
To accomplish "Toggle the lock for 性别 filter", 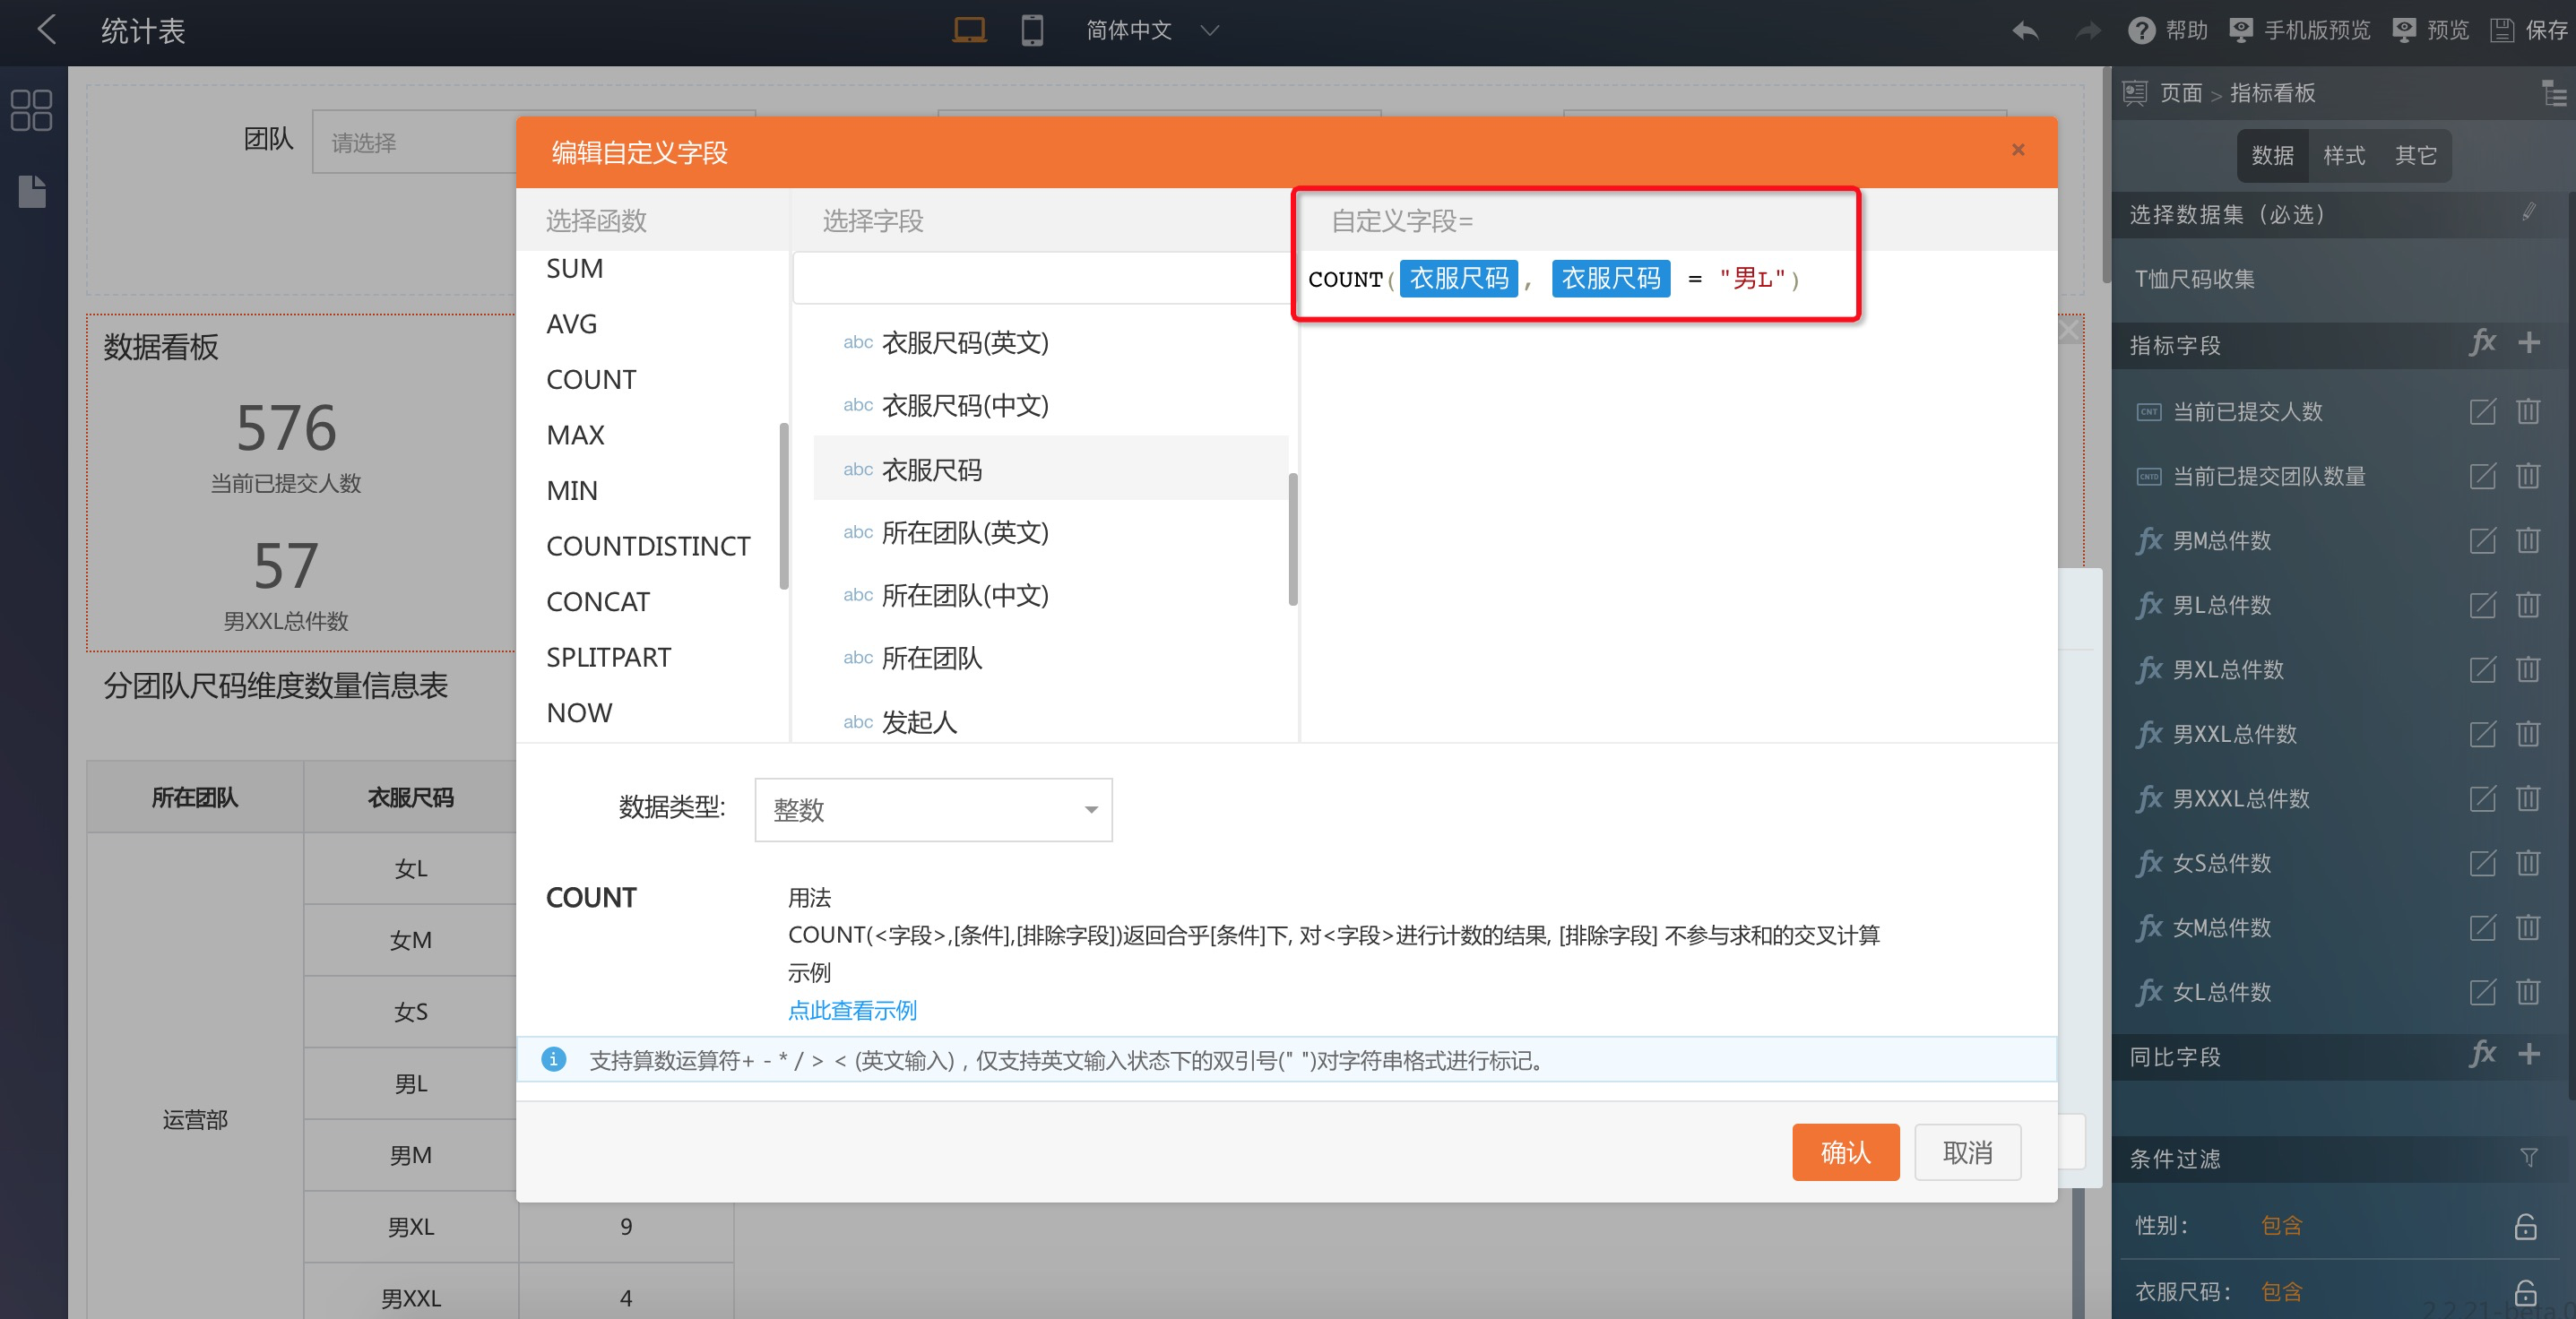I will (x=2526, y=1226).
